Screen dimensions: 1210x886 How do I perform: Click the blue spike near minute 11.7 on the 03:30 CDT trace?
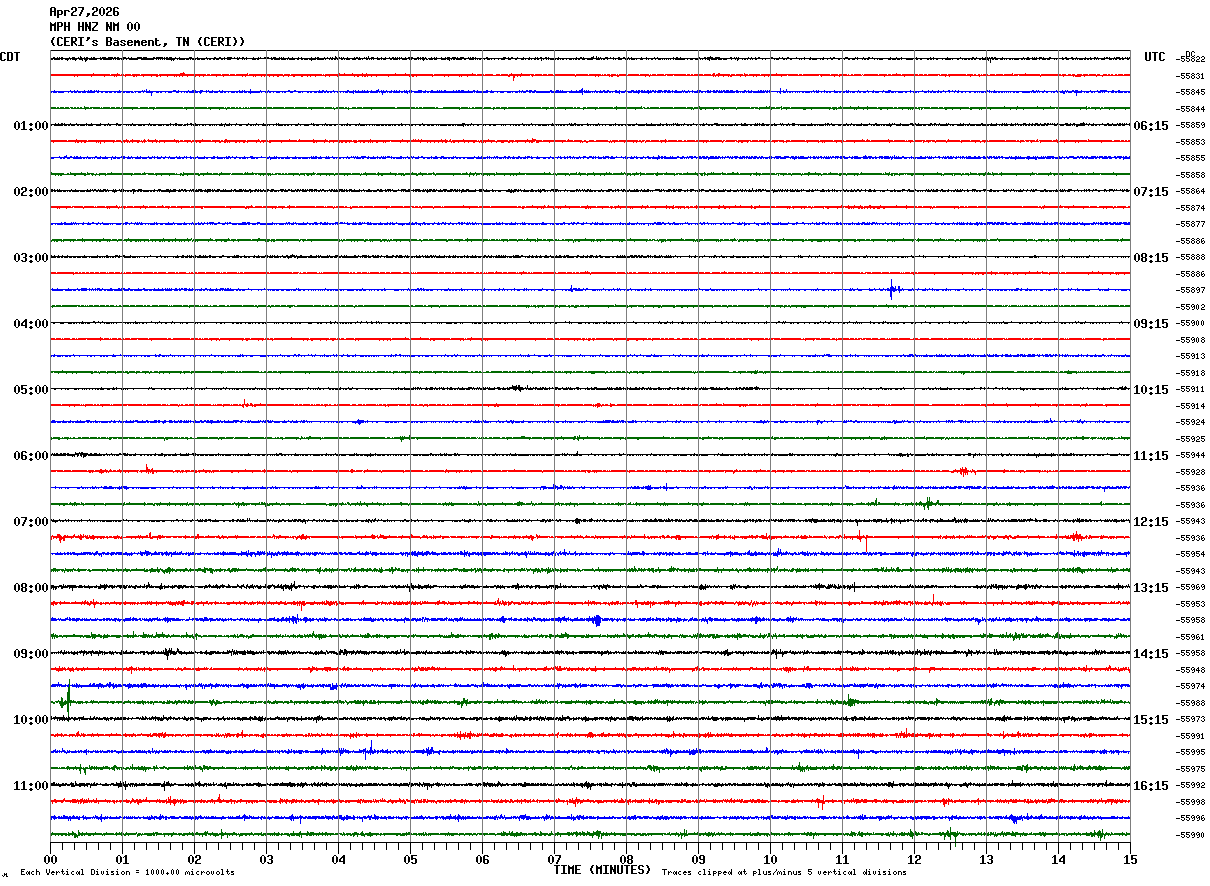pyautogui.click(x=892, y=290)
